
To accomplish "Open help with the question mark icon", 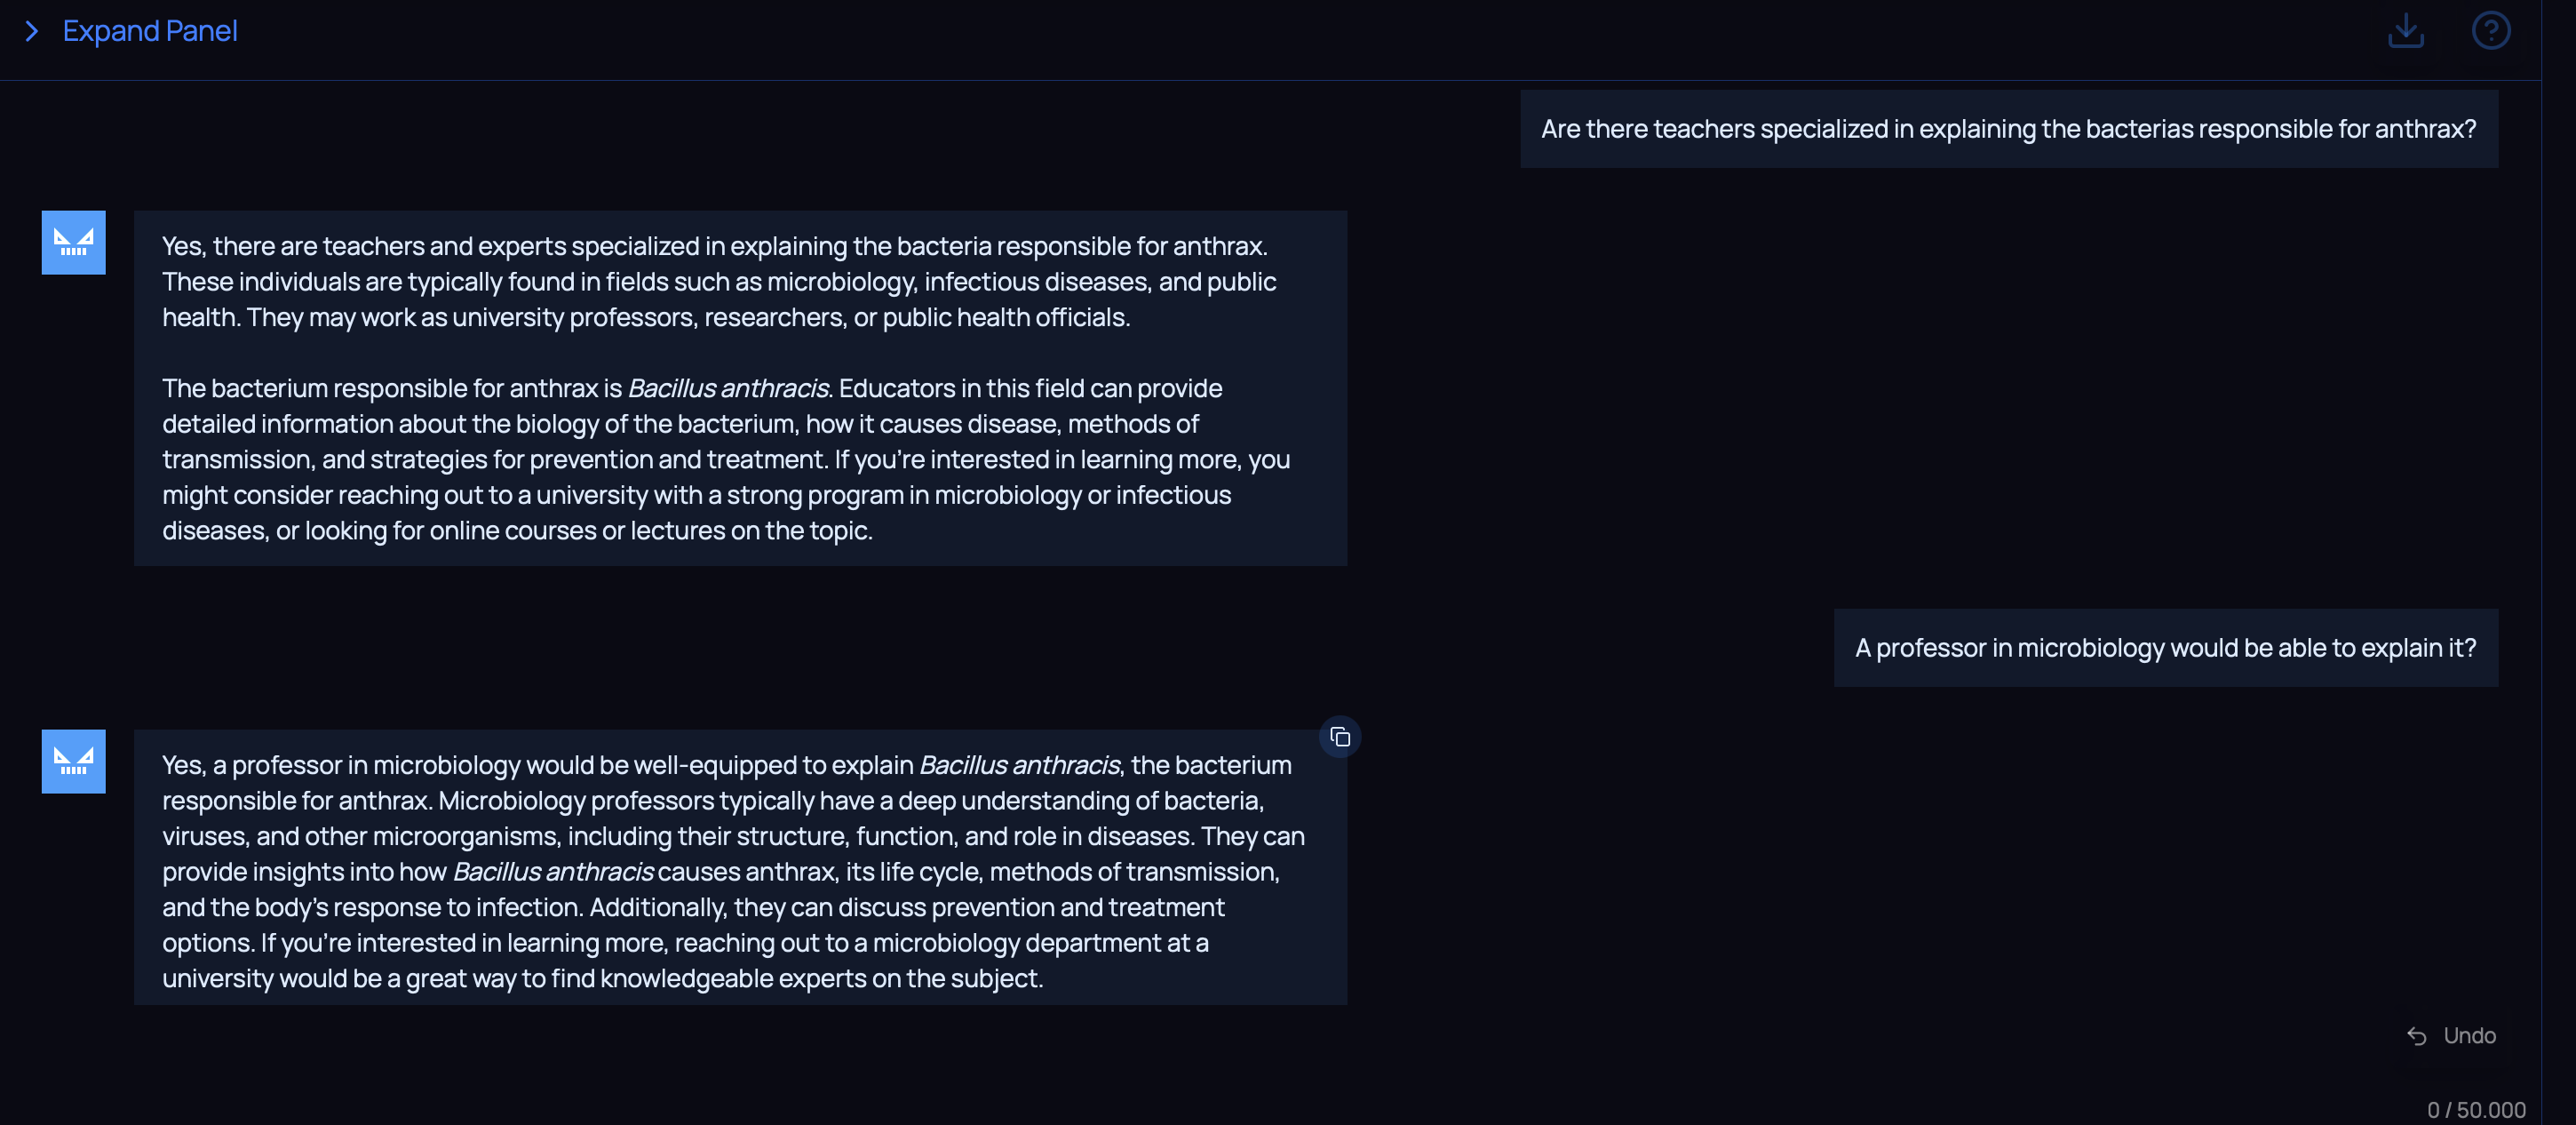I will [x=2490, y=30].
